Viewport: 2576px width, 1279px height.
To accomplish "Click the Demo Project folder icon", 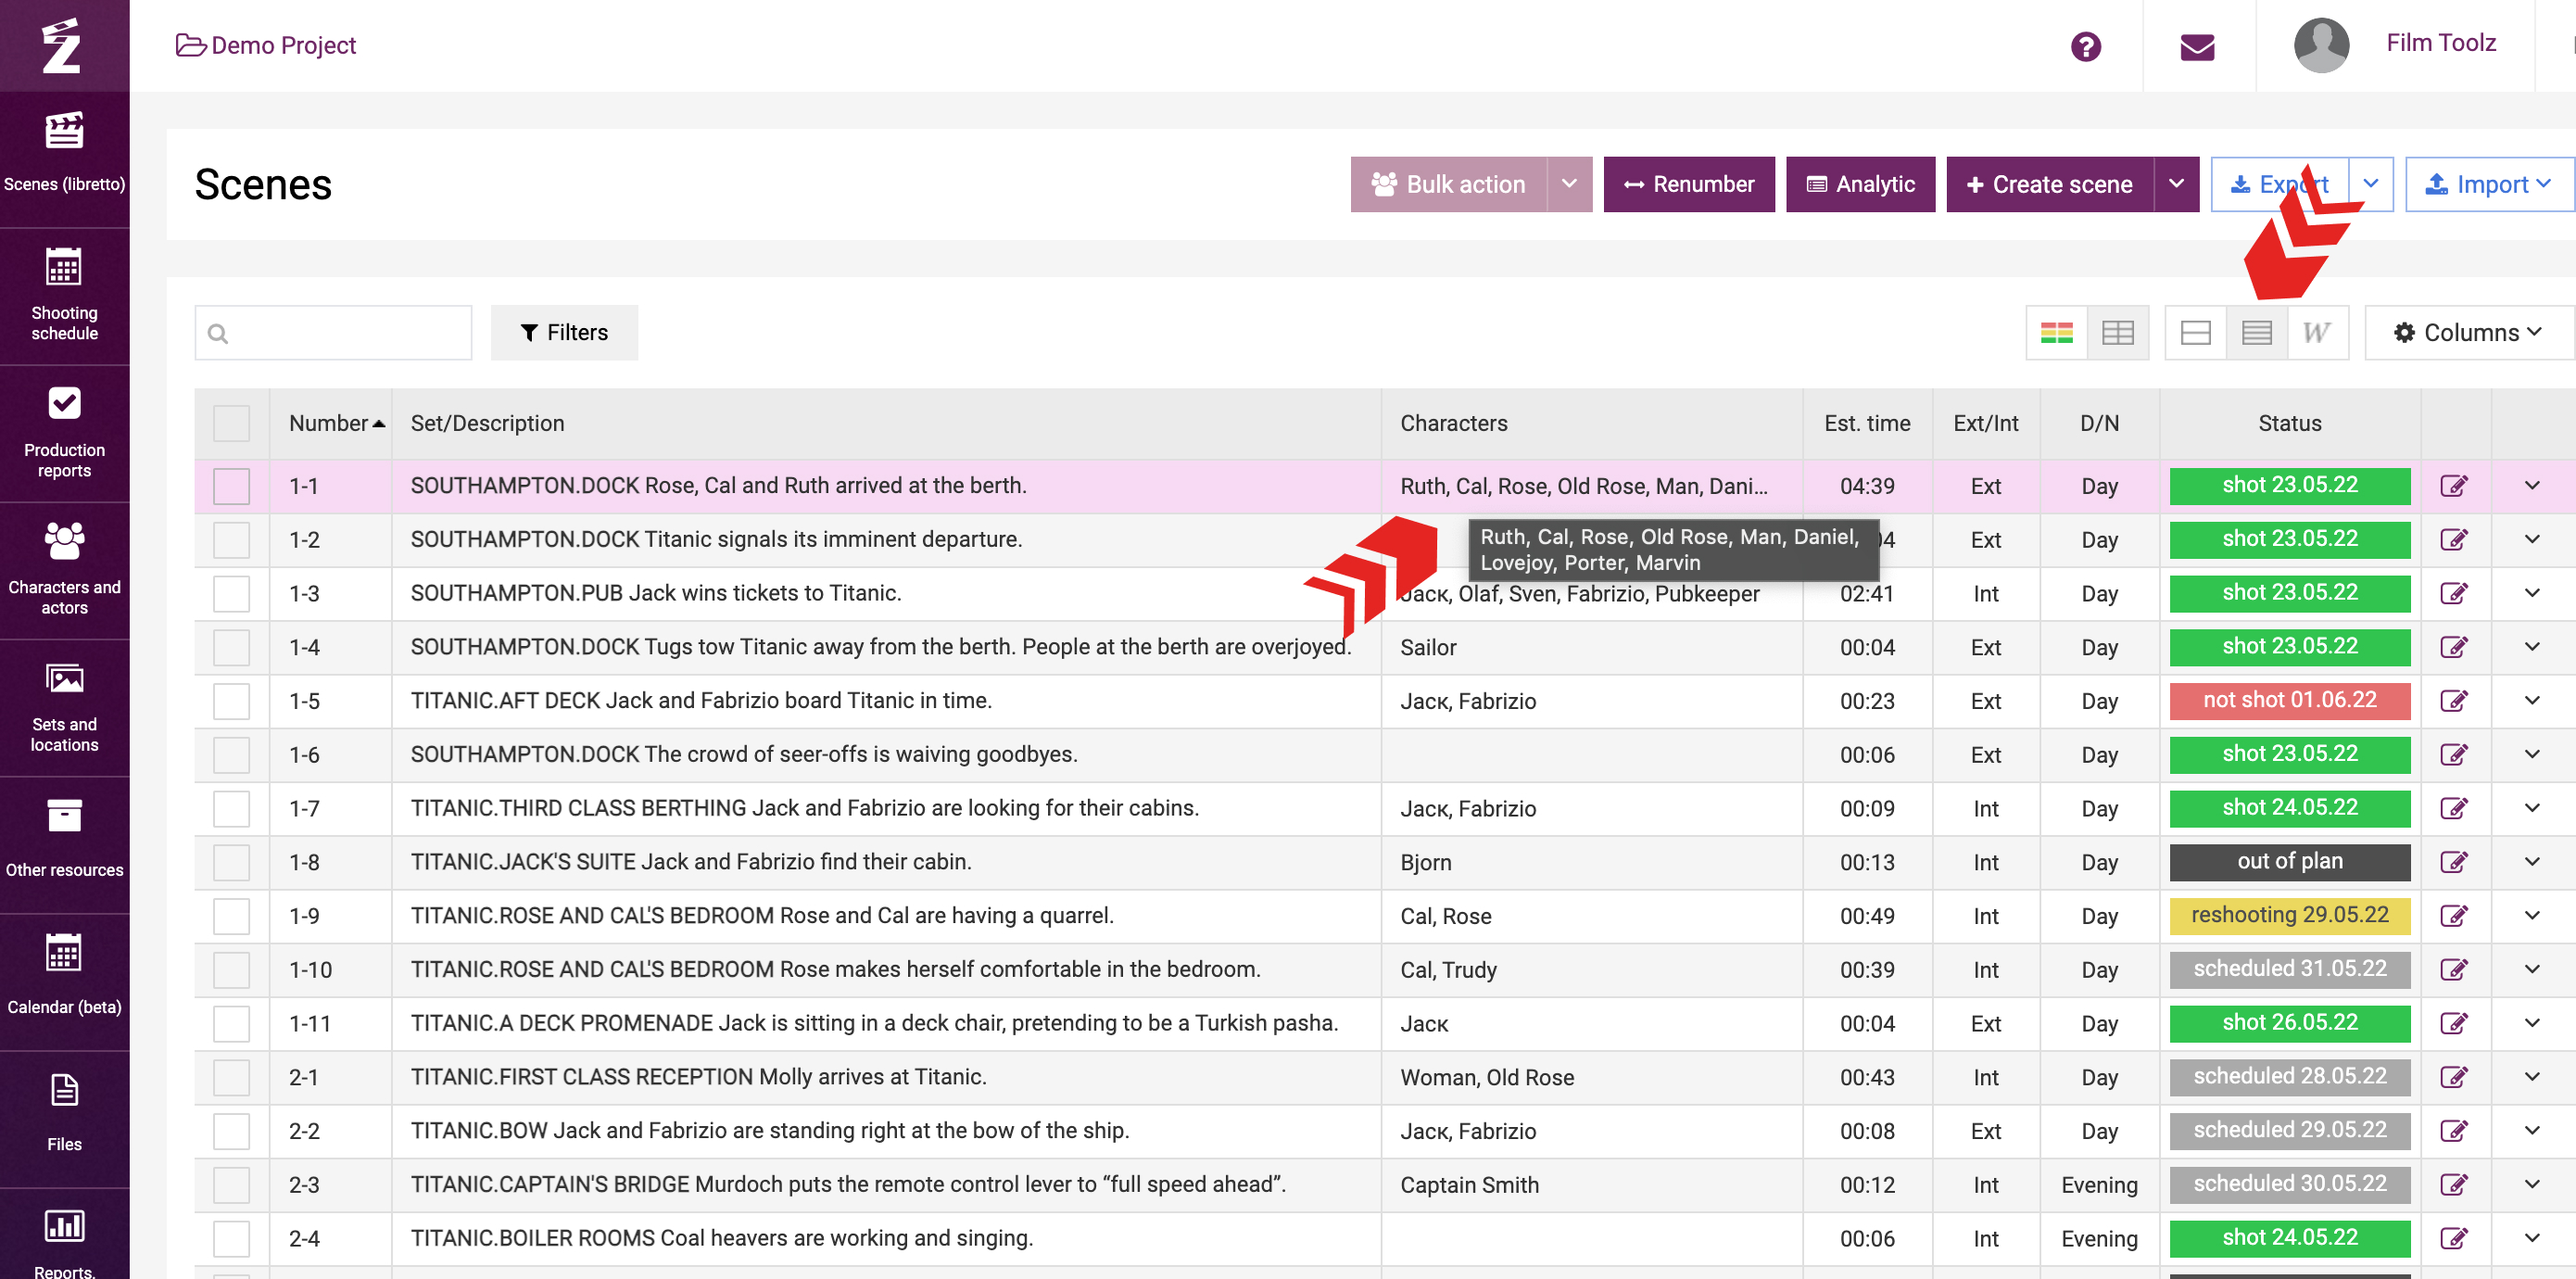I will pyautogui.click(x=190, y=46).
